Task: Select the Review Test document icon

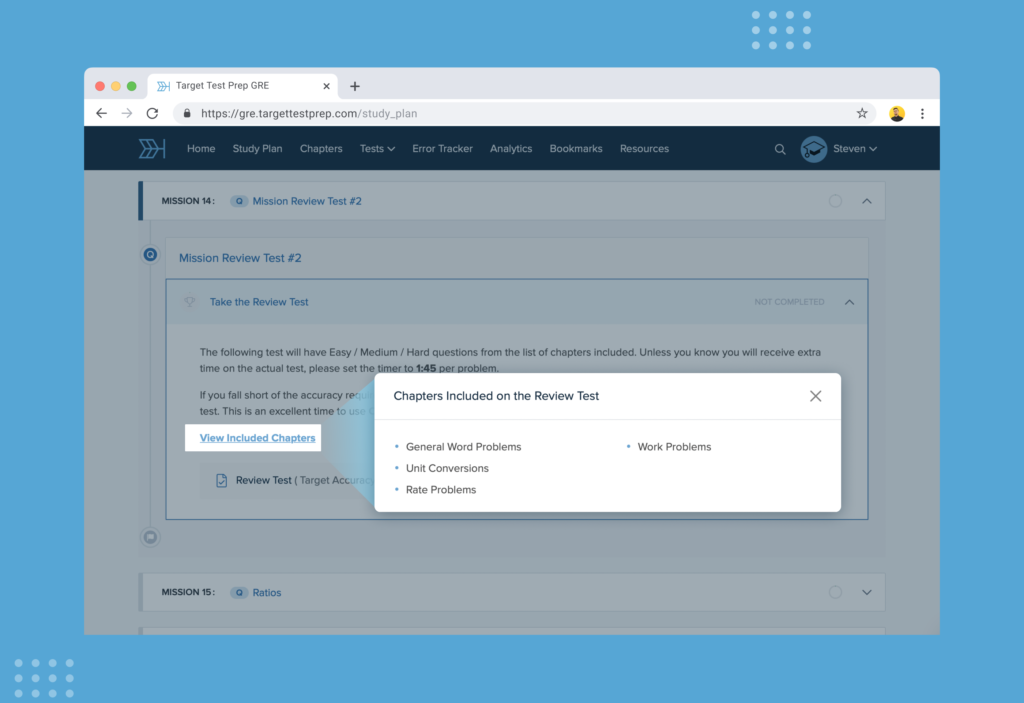Action: tap(221, 480)
